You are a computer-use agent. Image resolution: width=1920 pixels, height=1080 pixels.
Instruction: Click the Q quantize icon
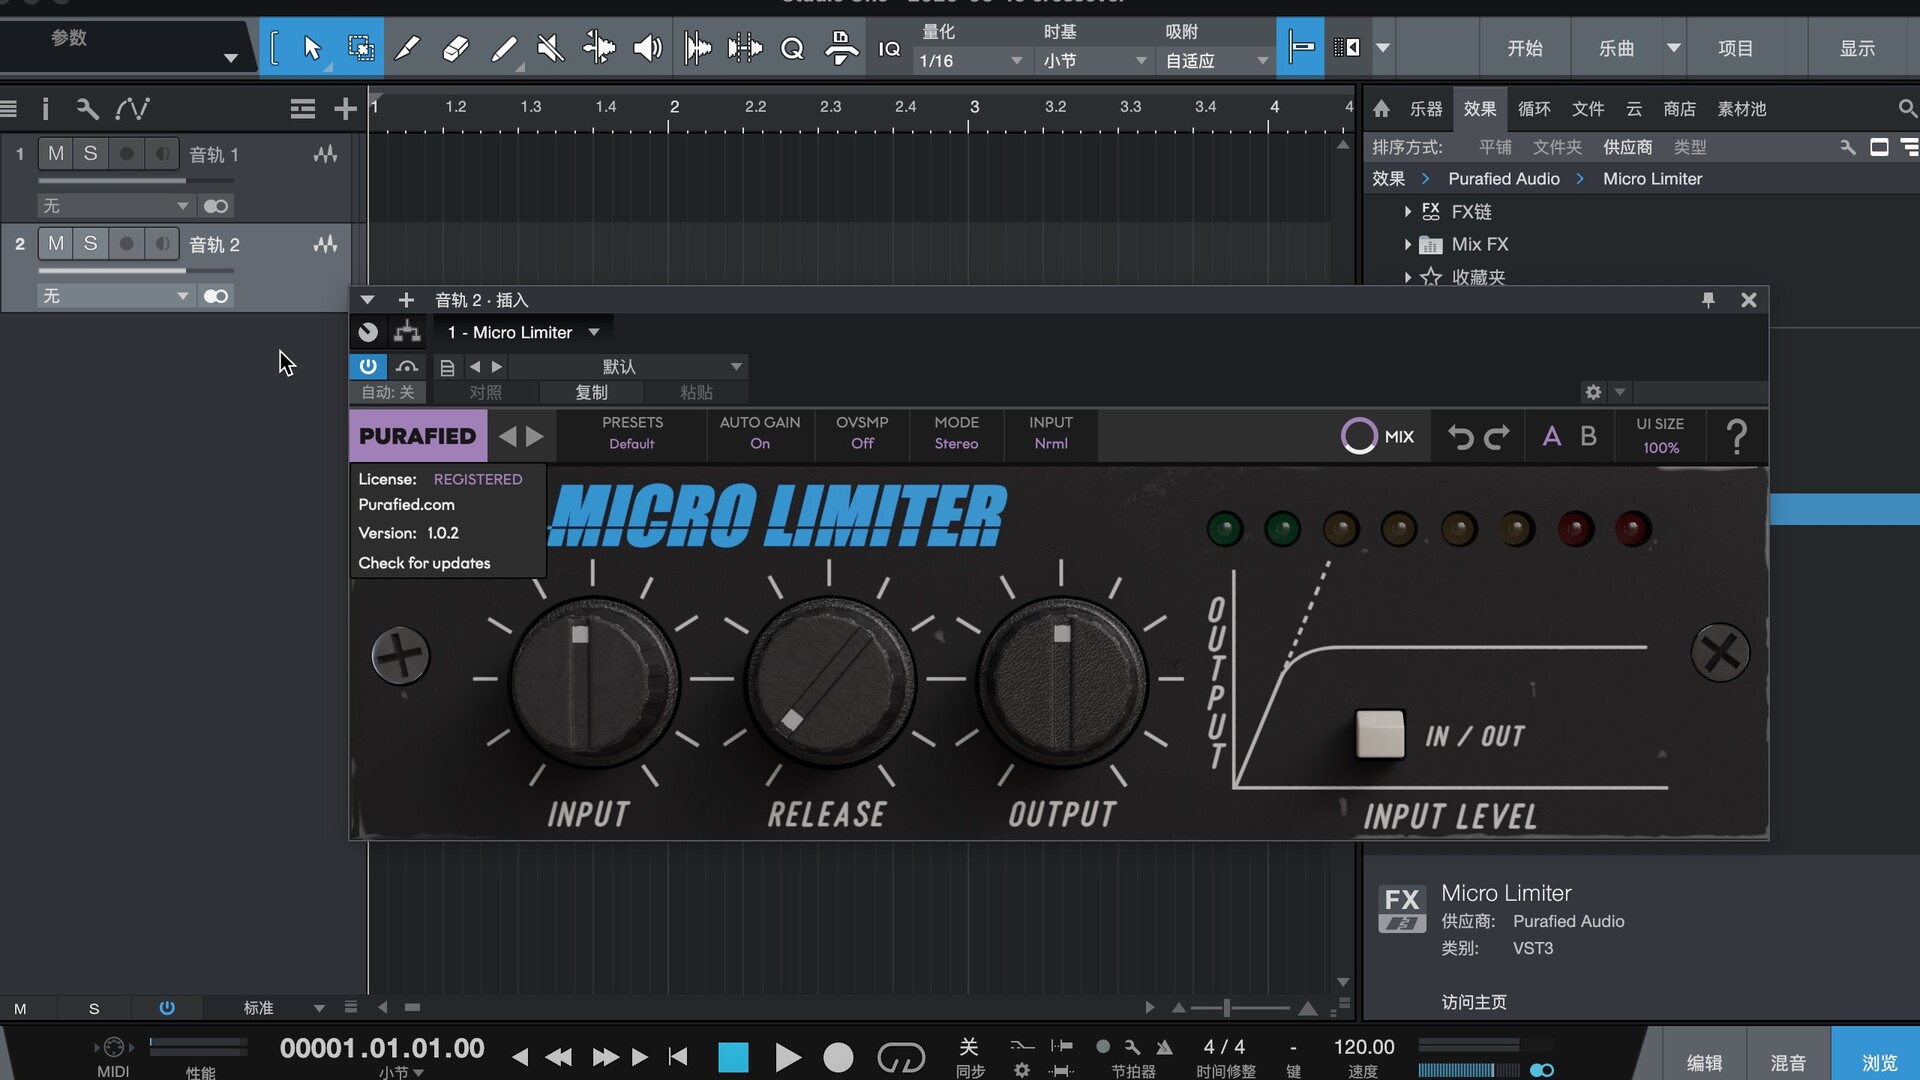[792, 48]
